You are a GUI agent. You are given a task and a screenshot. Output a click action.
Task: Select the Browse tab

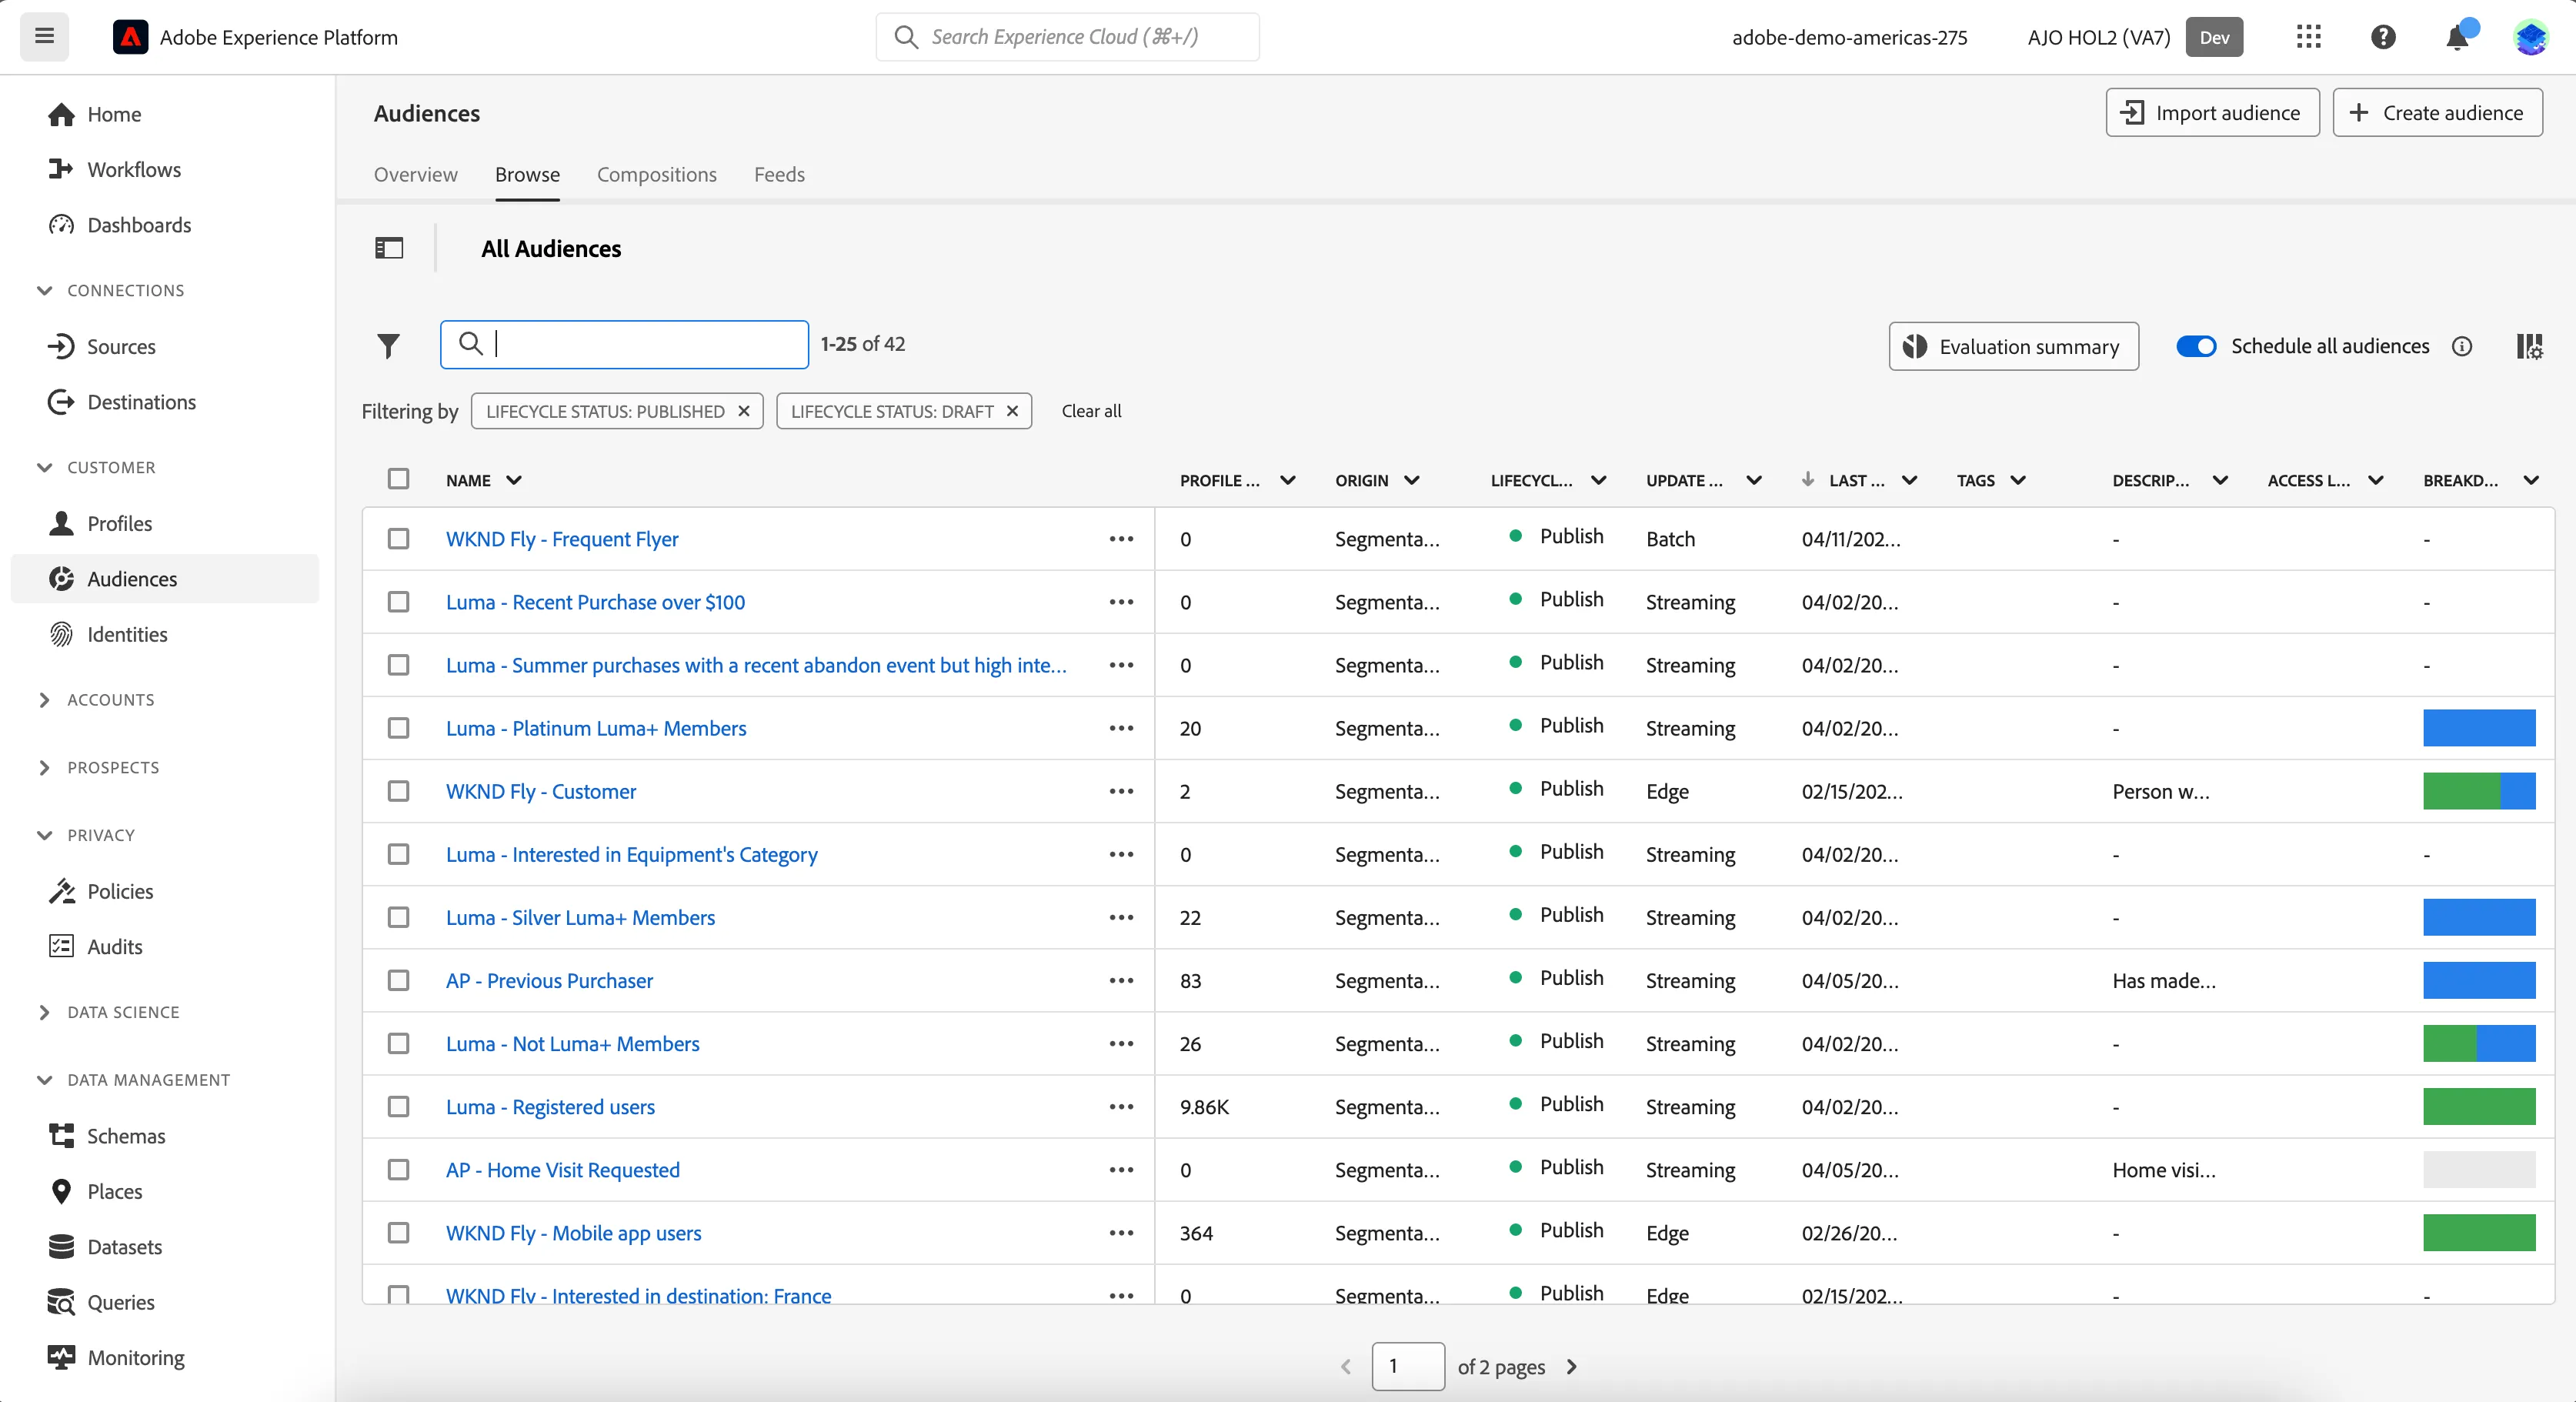[527, 174]
